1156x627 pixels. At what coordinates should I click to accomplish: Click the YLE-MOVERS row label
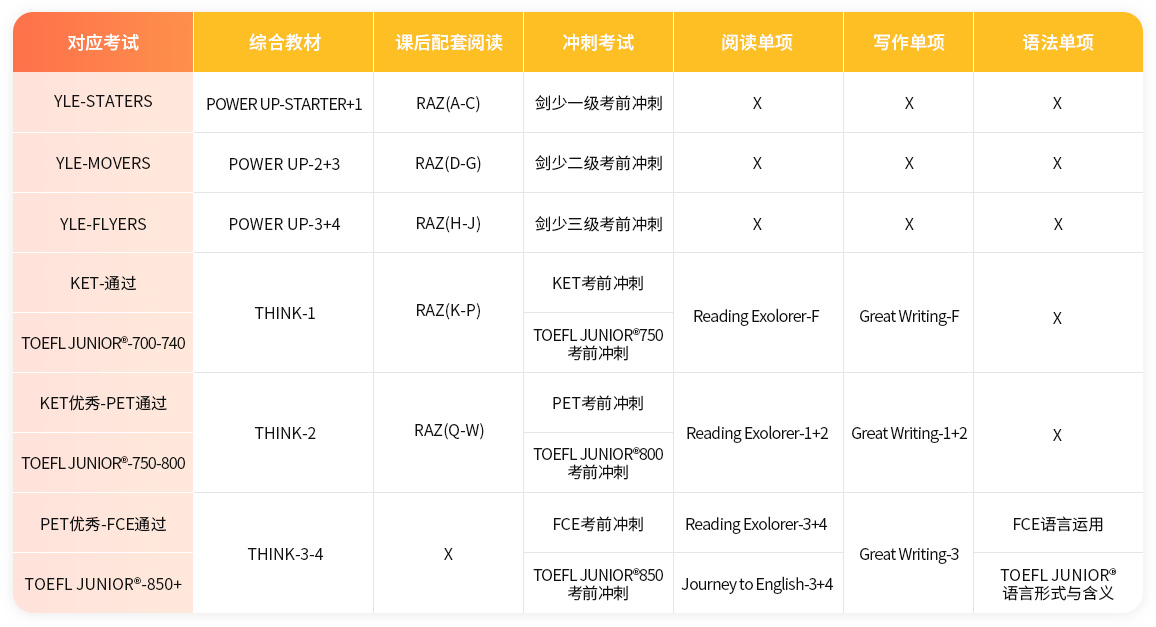click(103, 163)
